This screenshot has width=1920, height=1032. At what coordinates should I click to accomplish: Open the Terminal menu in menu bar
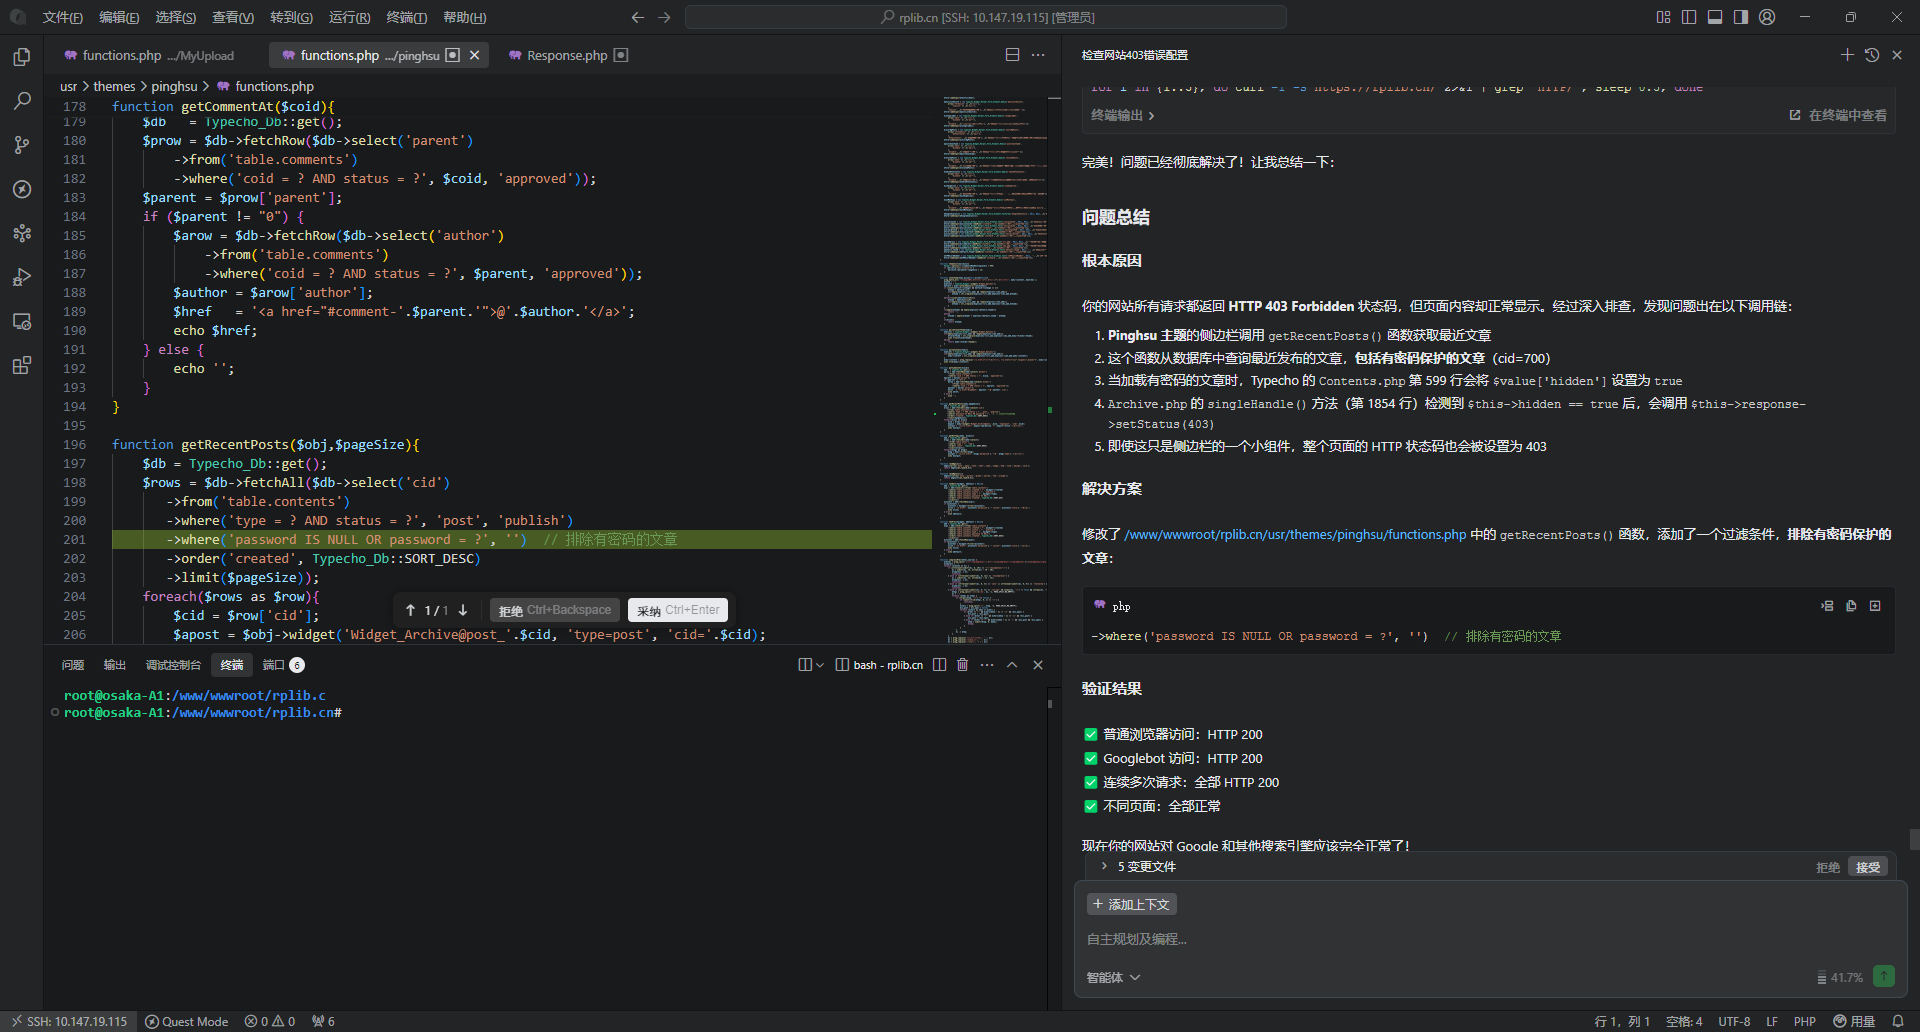point(406,17)
